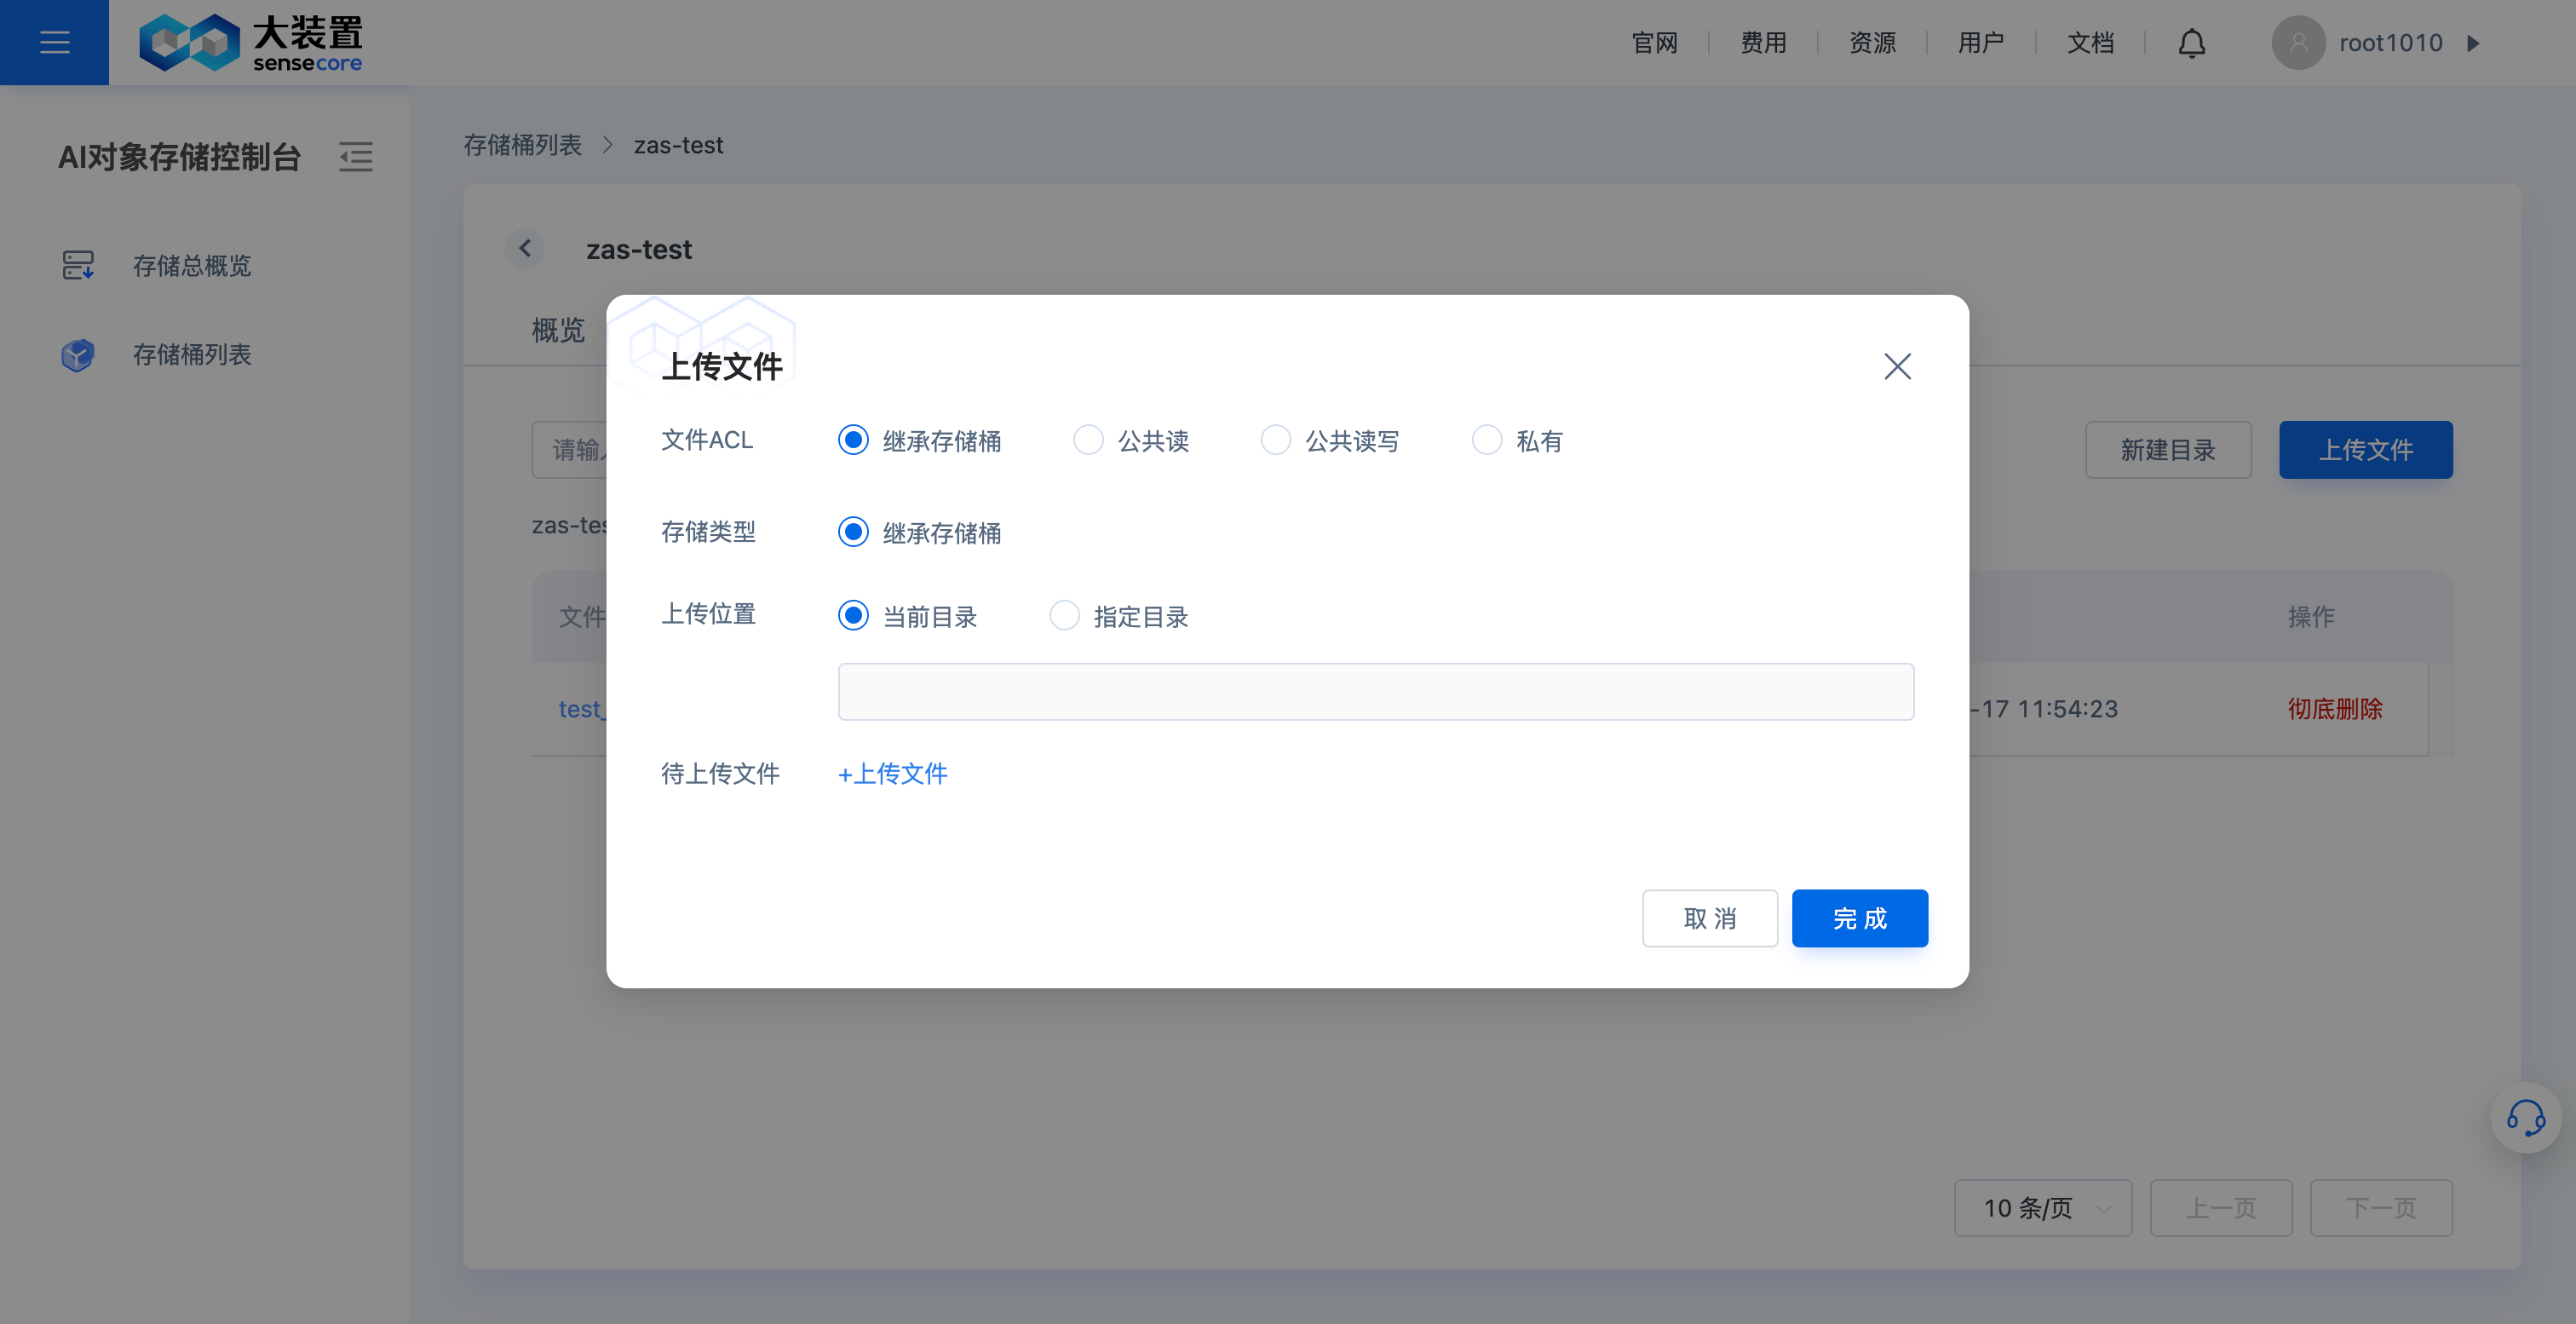Click the 取消 button
This screenshot has height=1324, width=2576.
point(1709,918)
